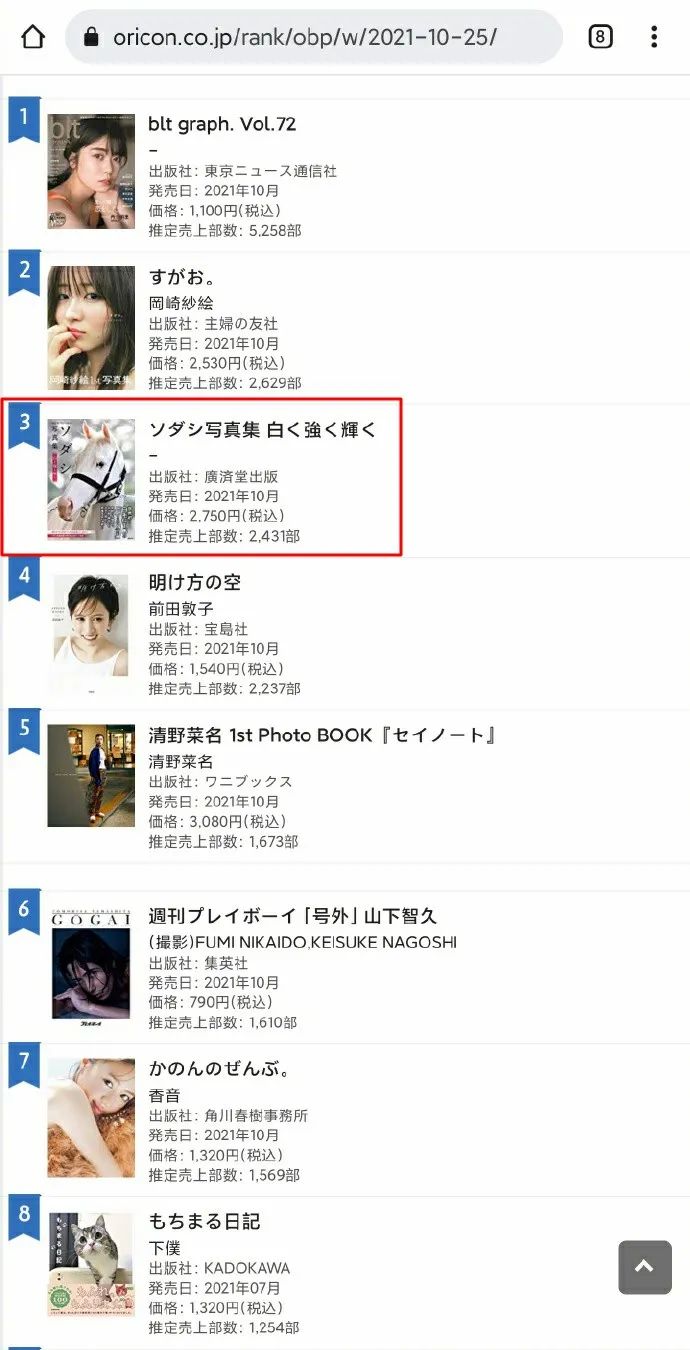Image resolution: width=690 pixels, height=1350 pixels.
Task: Click the GOGAI magazine cover thumbnail
Action: pos(91,966)
